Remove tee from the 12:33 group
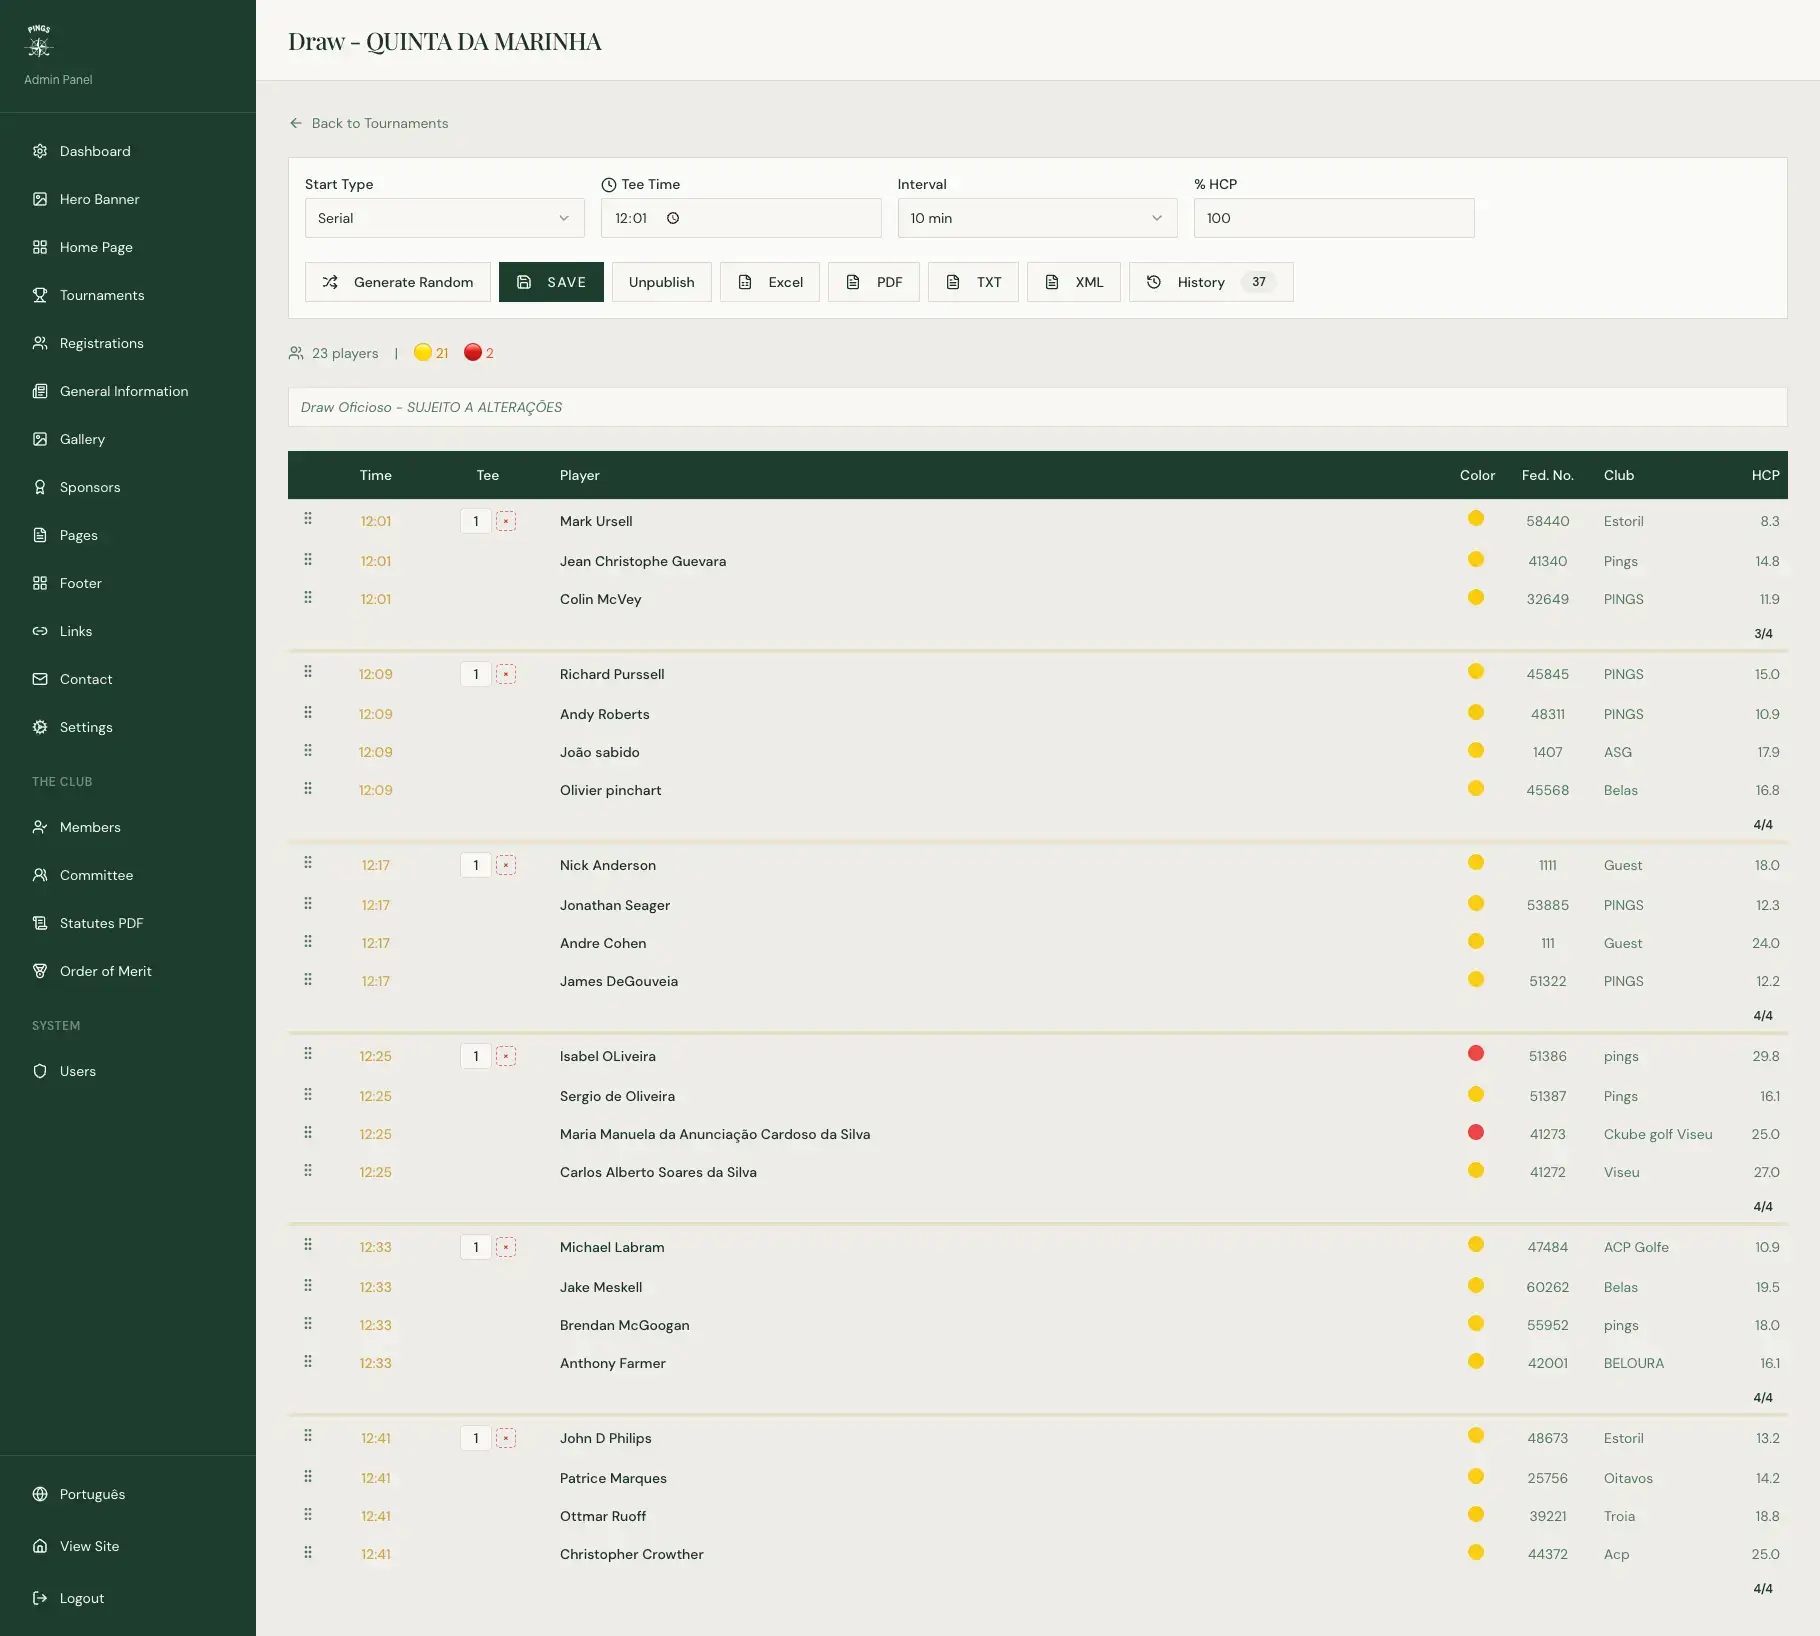 tap(506, 1247)
